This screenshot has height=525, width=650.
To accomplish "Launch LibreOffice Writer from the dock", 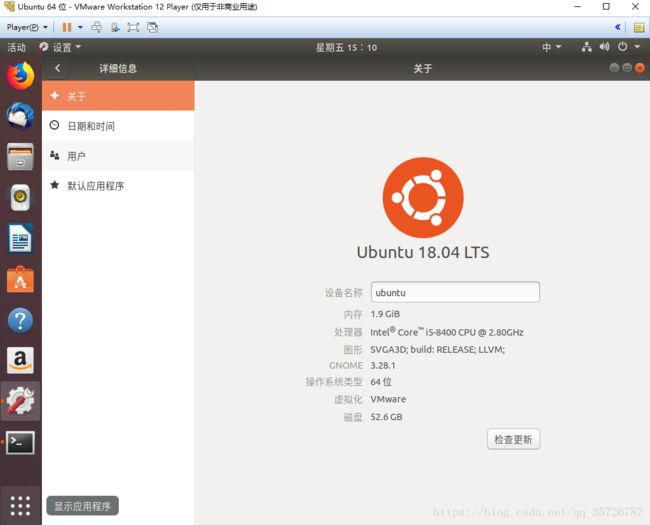I will click(x=20, y=238).
